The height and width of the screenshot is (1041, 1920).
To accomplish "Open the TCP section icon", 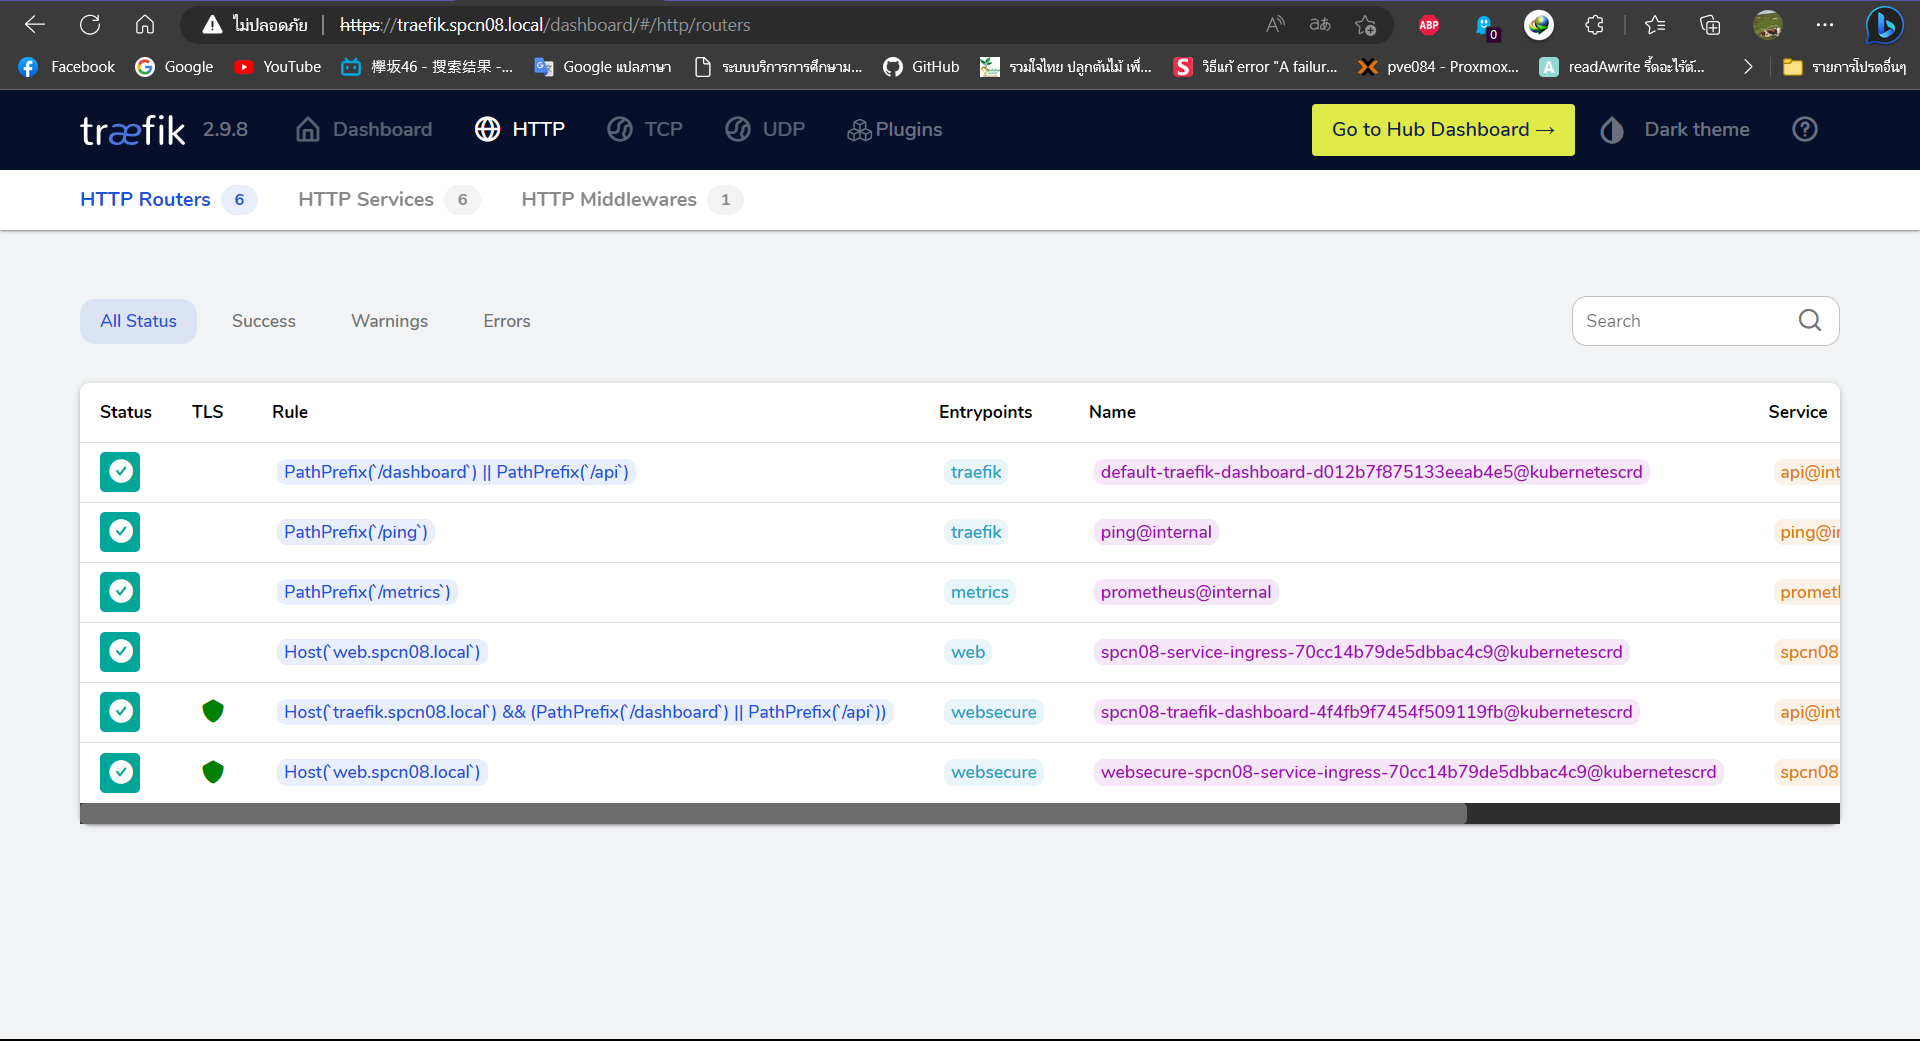I will click(x=619, y=129).
